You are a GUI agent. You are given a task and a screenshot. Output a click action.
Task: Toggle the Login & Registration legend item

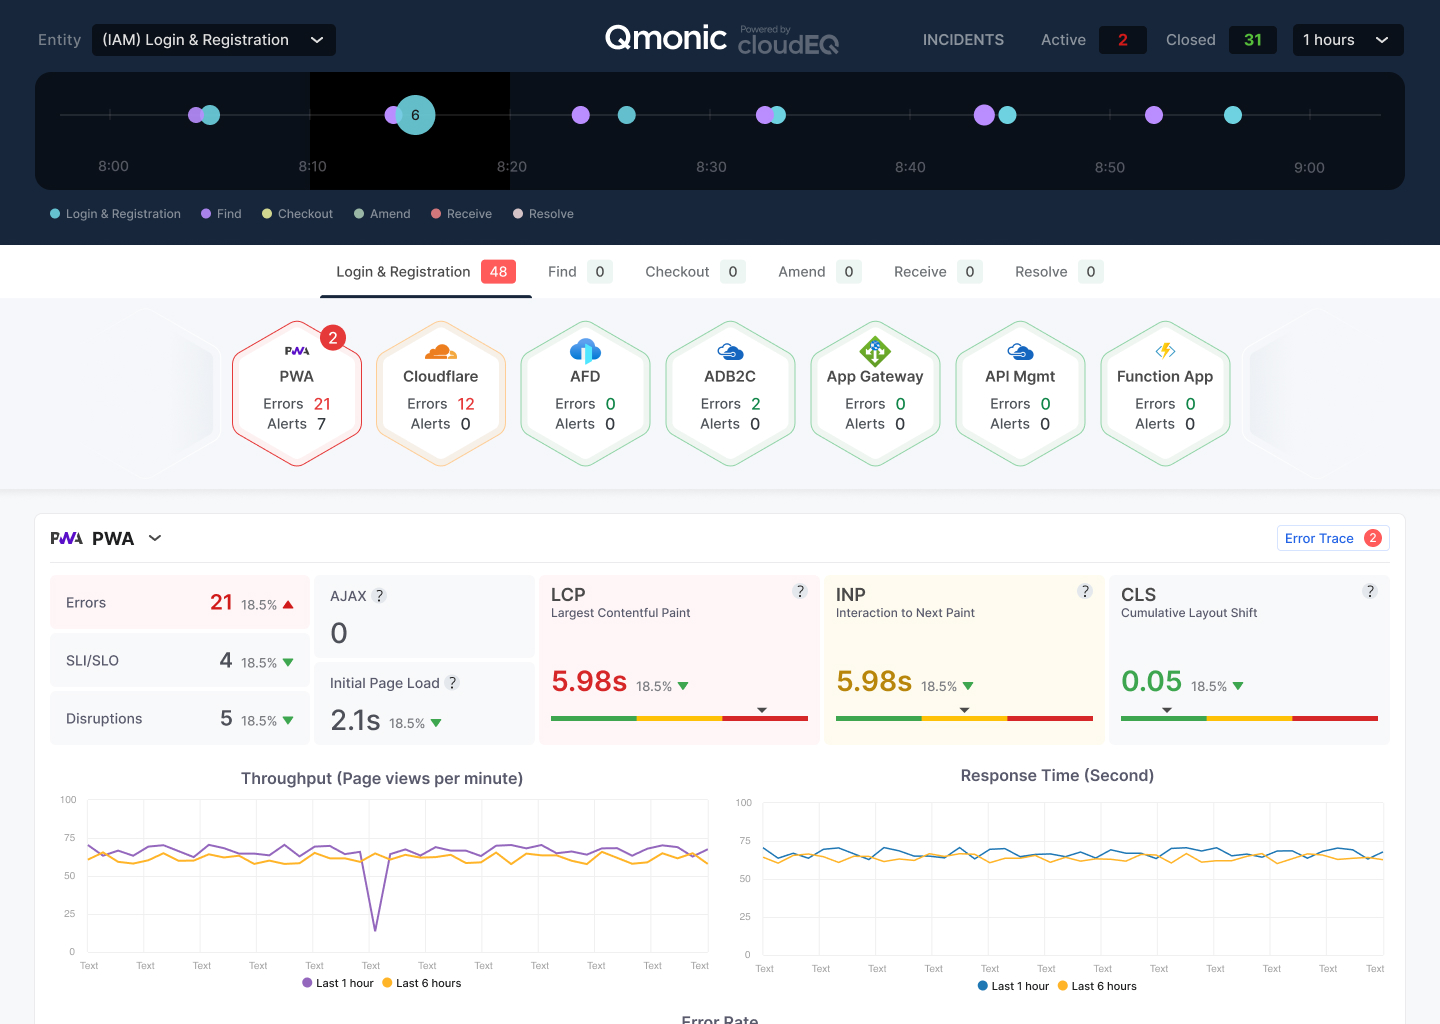click(115, 214)
